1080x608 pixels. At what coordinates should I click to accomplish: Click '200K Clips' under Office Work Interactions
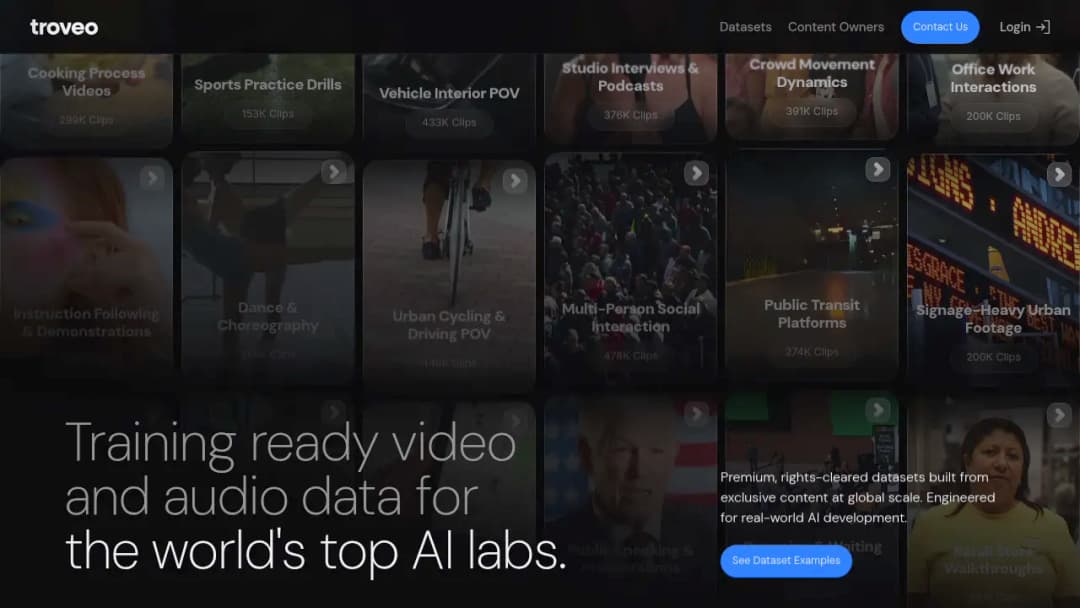point(993,116)
